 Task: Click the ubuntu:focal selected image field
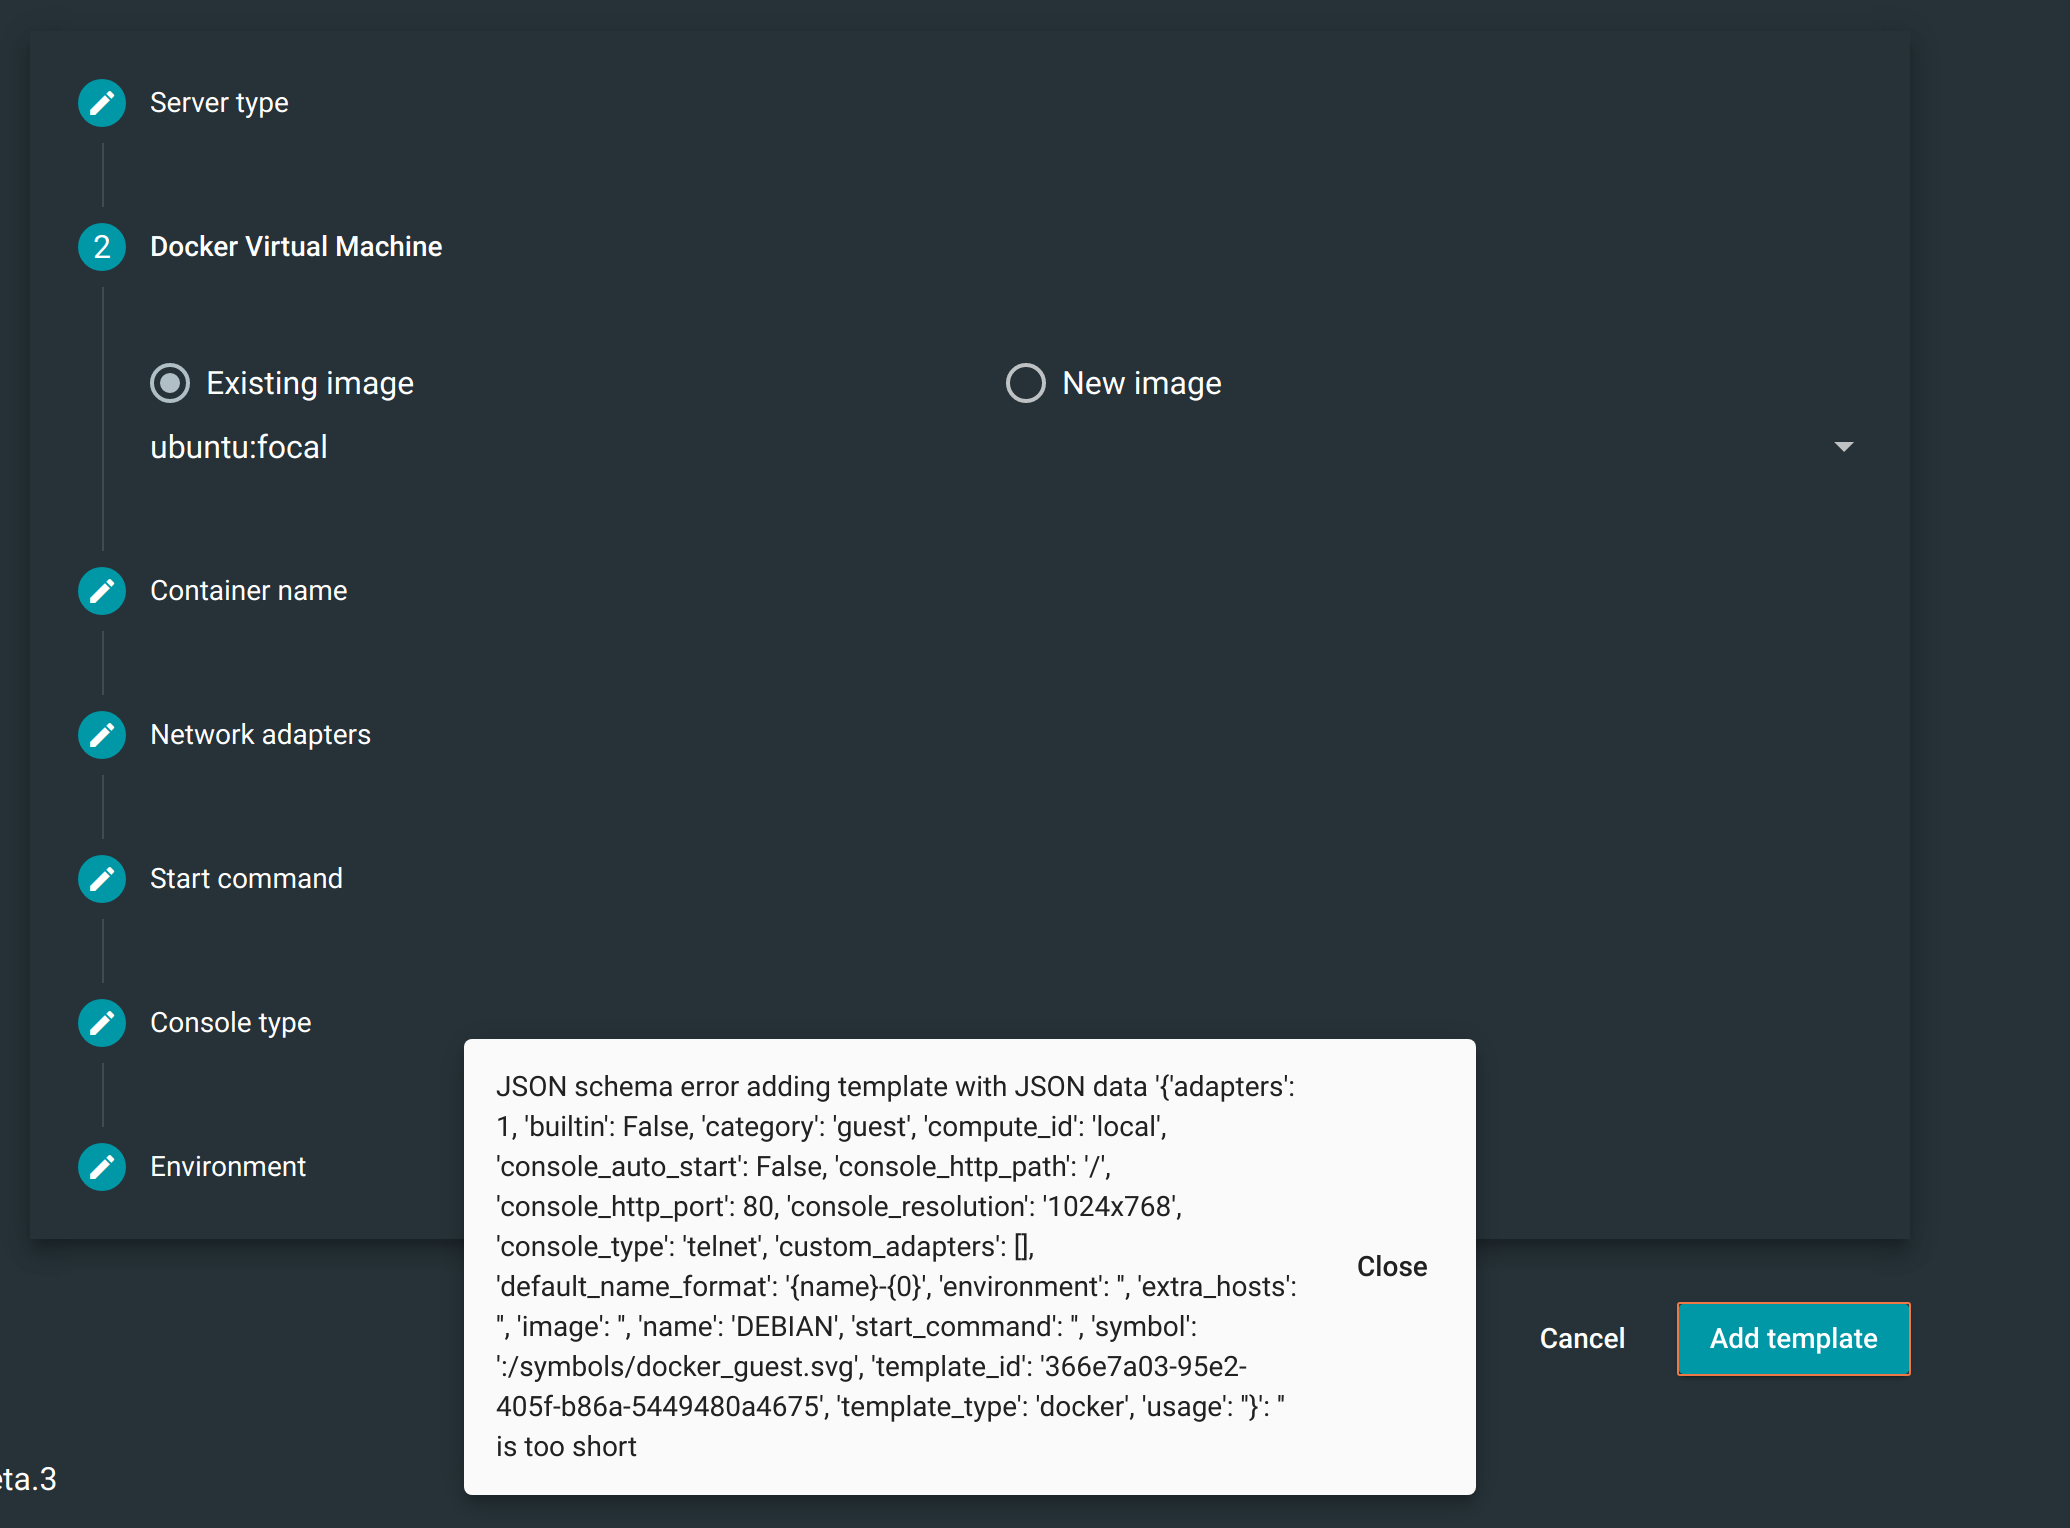click(x=239, y=447)
